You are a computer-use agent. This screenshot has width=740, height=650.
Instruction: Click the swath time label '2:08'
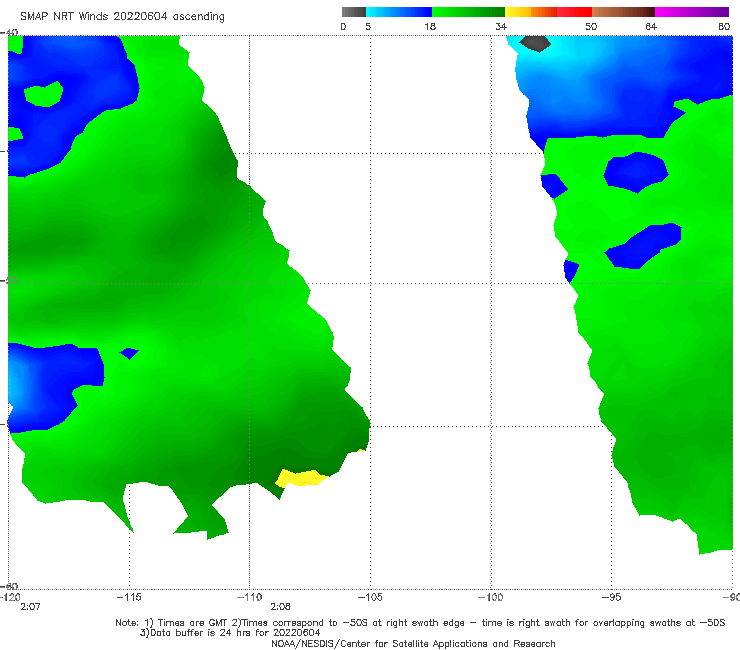[x=280, y=607]
